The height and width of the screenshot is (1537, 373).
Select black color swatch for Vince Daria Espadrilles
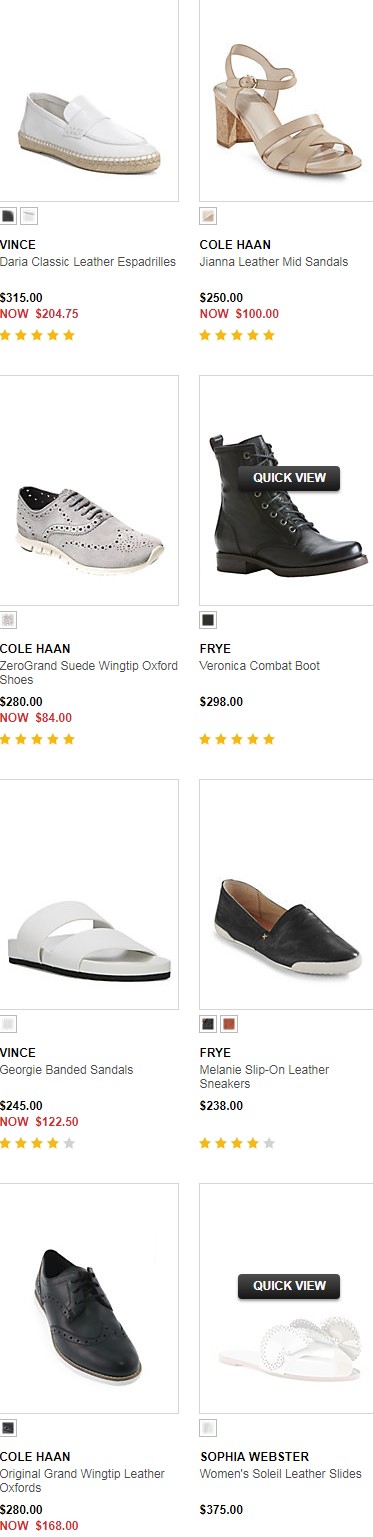[8, 216]
